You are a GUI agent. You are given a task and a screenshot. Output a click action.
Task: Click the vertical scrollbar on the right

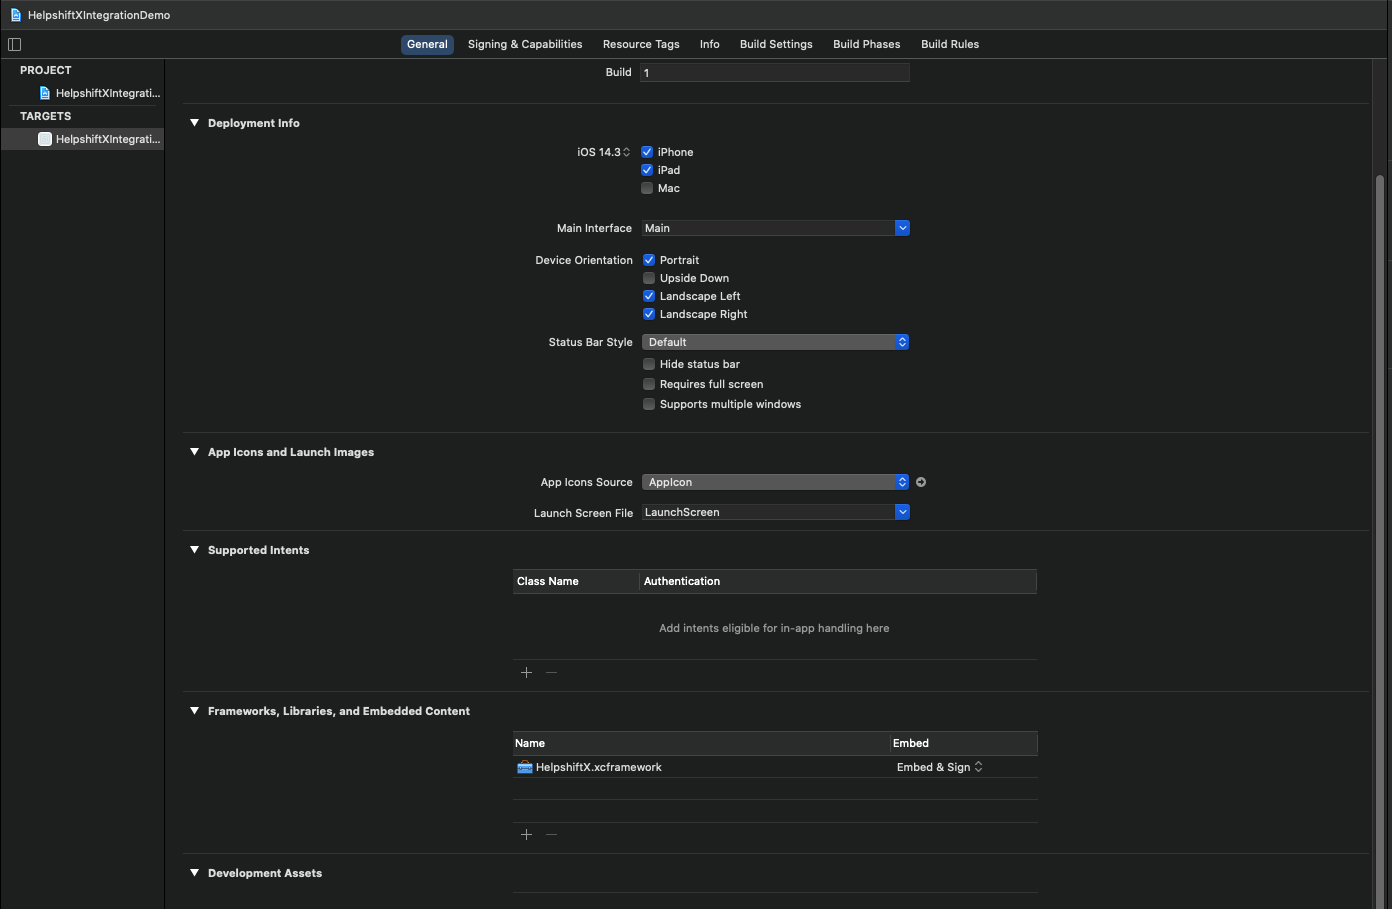(x=1380, y=500)
